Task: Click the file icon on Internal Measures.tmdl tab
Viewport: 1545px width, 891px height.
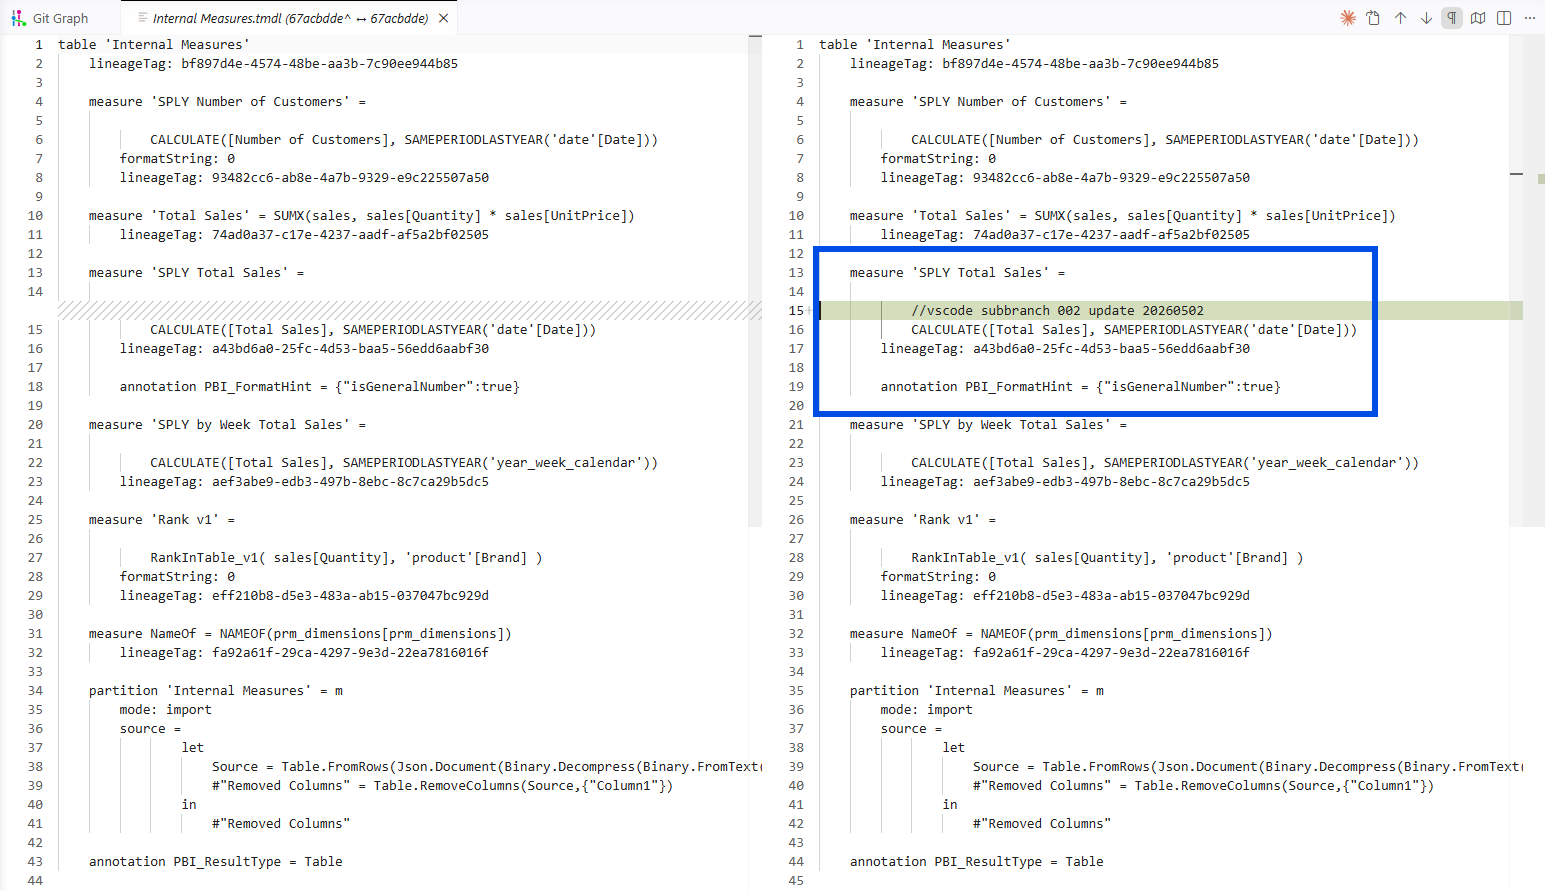Action: coord(143,18)
